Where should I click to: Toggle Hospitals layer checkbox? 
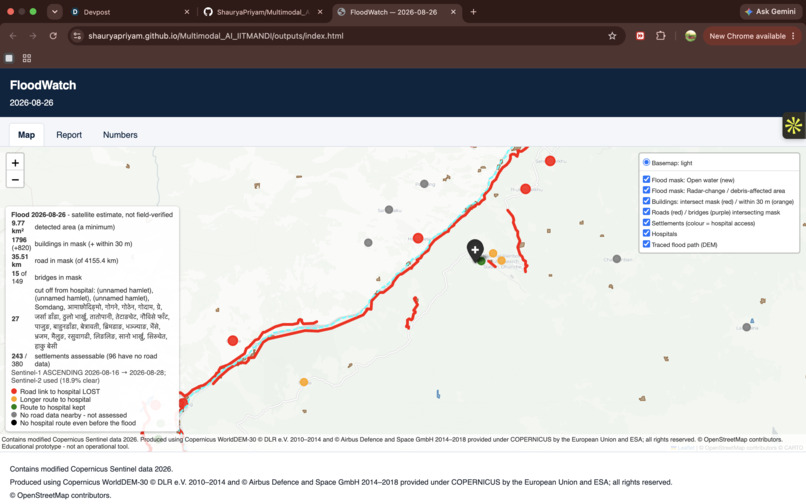[x=646, y=233]
